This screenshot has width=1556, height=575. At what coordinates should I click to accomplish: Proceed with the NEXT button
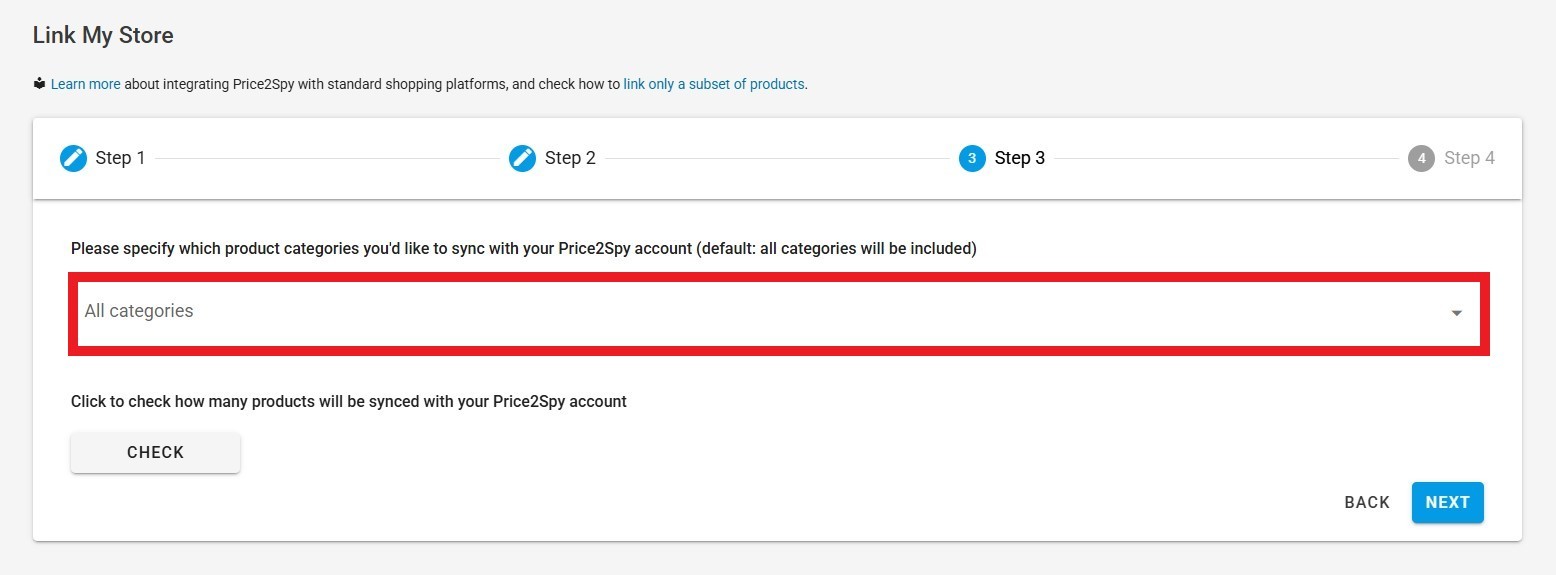[x=1447, y=502]
